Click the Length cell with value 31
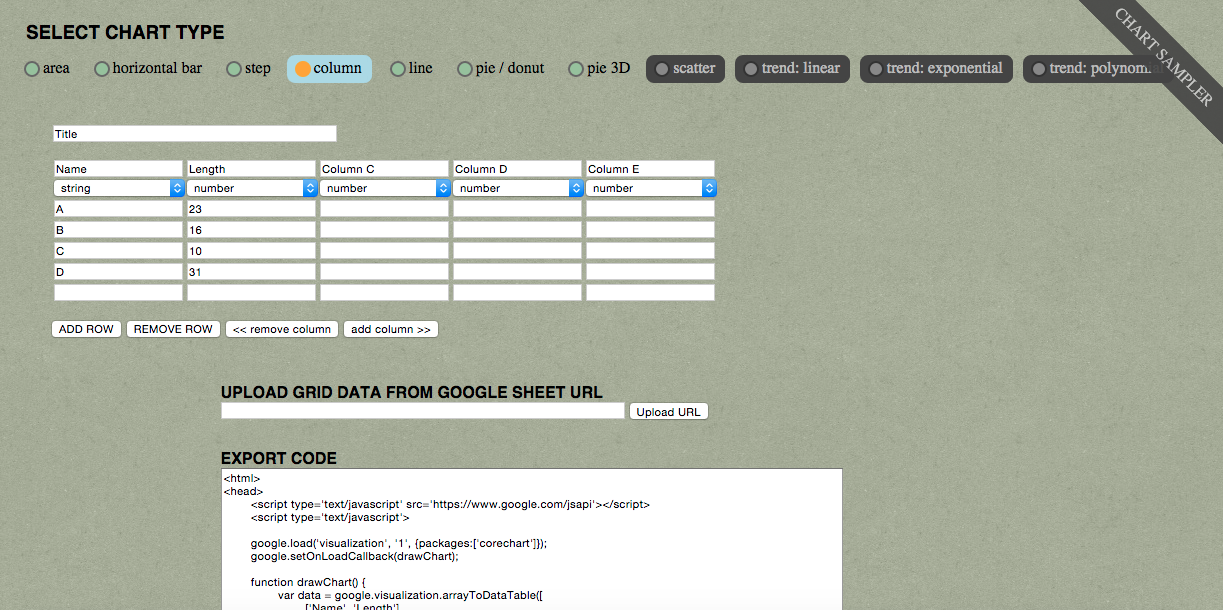The width and height of the screenshot is (1223, 610). coord(252,272)
